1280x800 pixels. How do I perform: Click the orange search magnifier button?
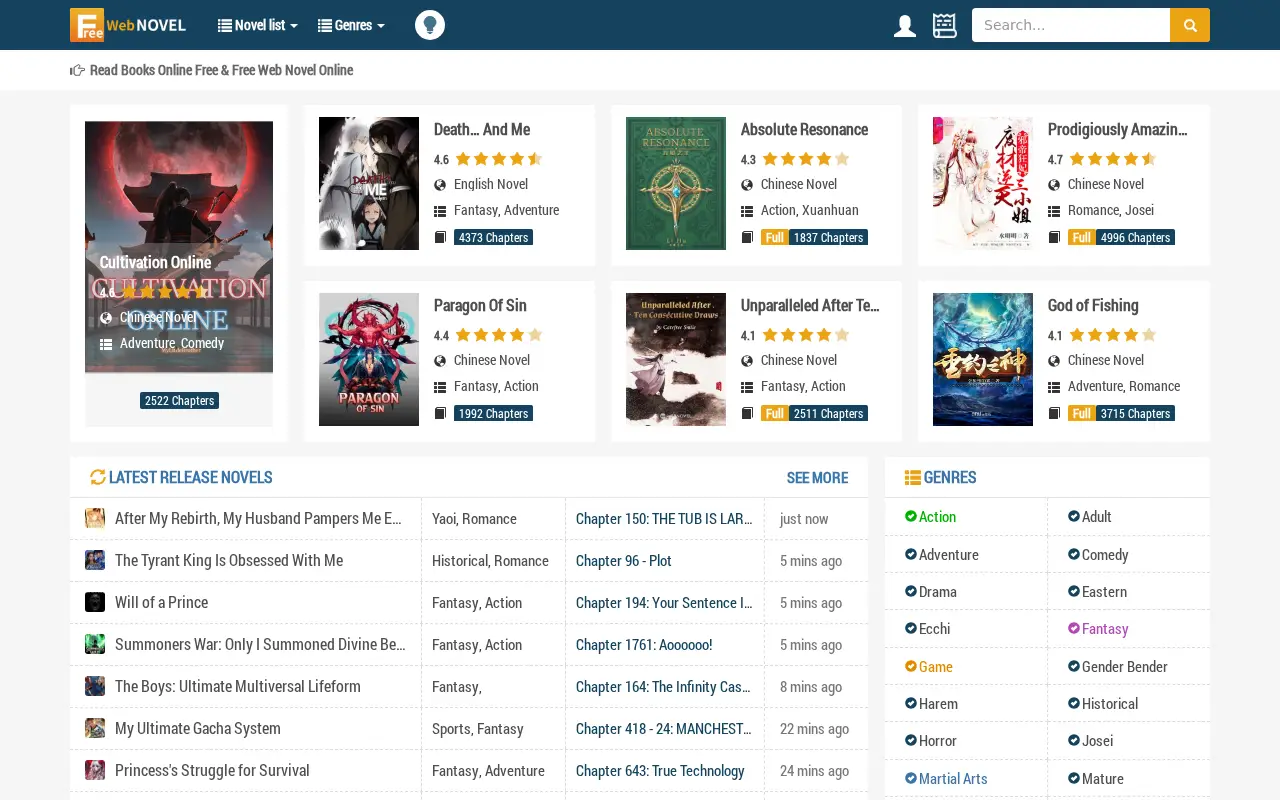tap(1190, 25)
